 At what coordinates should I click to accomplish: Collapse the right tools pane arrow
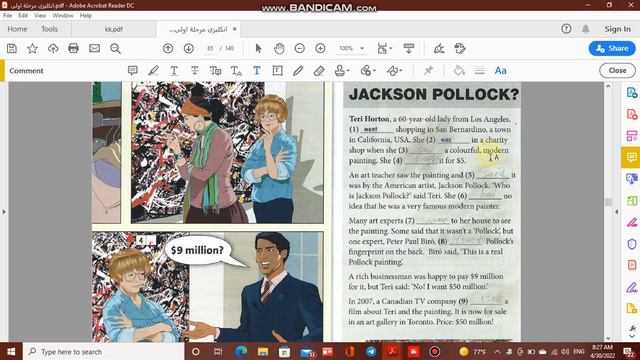pos(616,212)
